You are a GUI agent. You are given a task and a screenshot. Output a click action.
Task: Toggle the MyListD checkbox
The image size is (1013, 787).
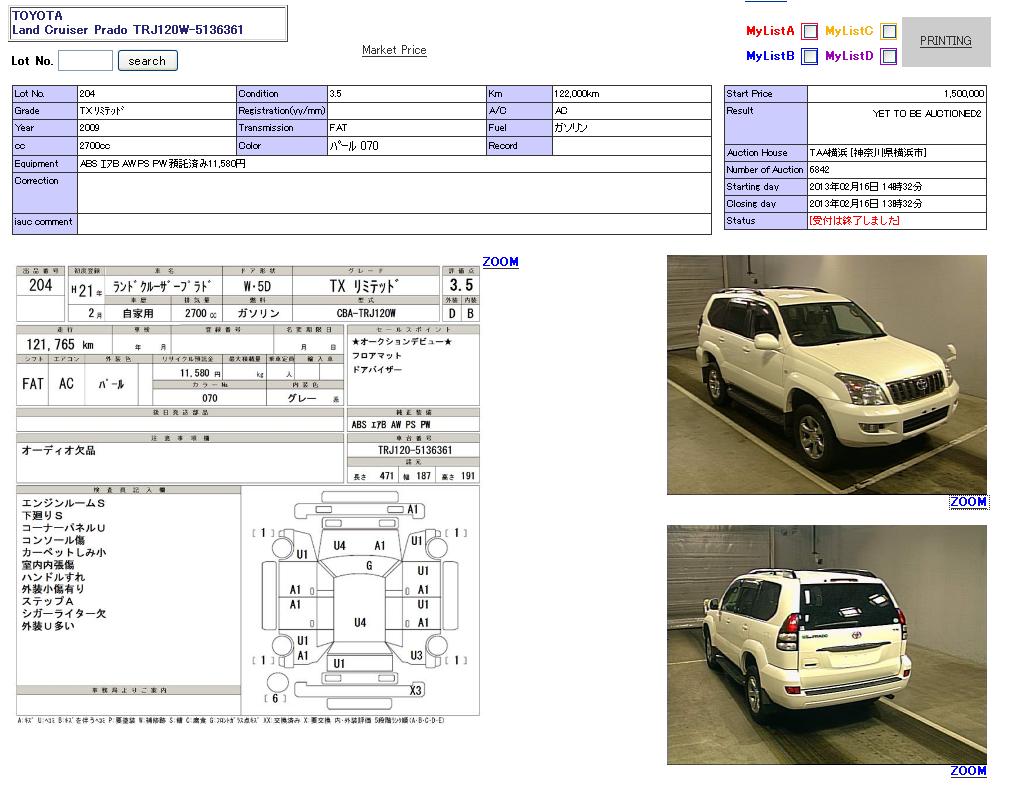(x=888, y=57)
